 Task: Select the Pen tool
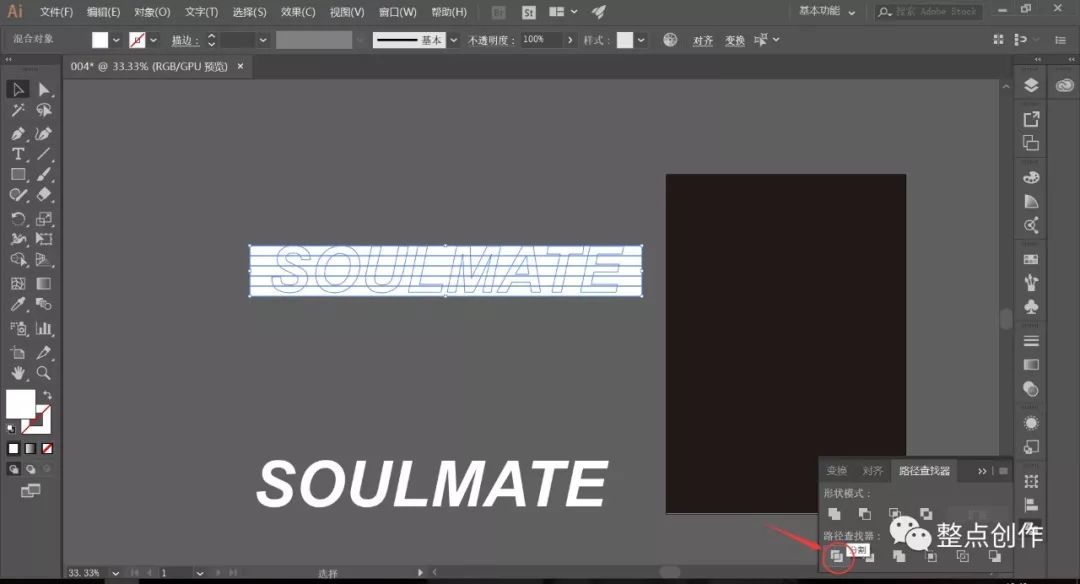tap(18, 133)
